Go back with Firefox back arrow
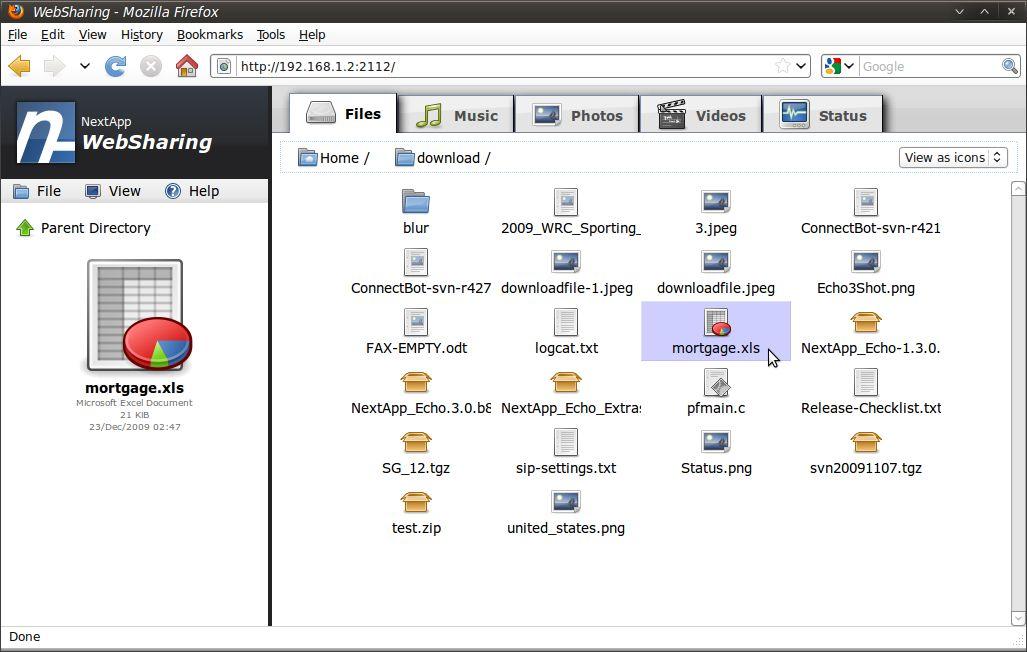Image resolution: width=1027 pixels, height=652 pixels. [x=19, y=66]
